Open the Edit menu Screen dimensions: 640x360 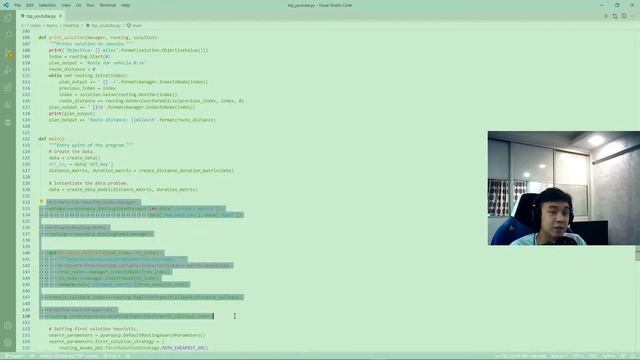30,5
